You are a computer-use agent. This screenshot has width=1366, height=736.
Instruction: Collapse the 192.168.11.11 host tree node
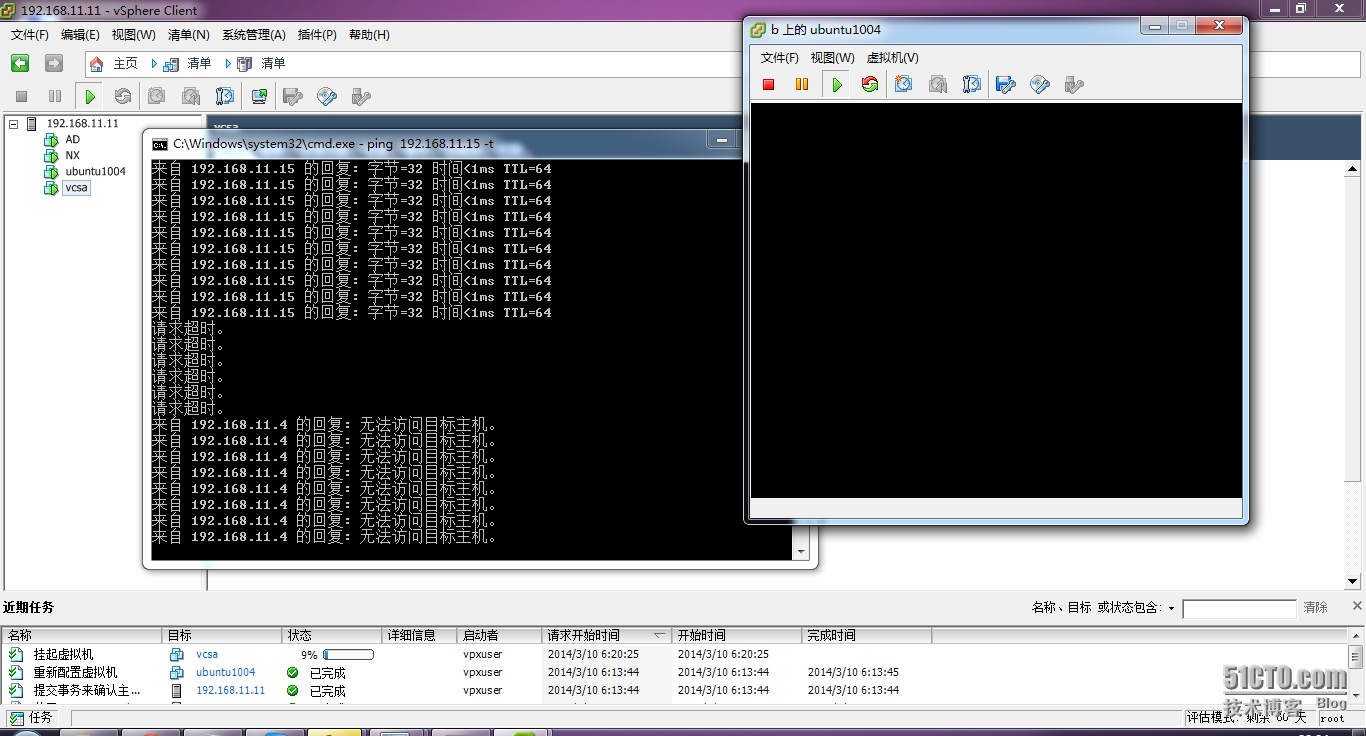[x=14, y=124]
